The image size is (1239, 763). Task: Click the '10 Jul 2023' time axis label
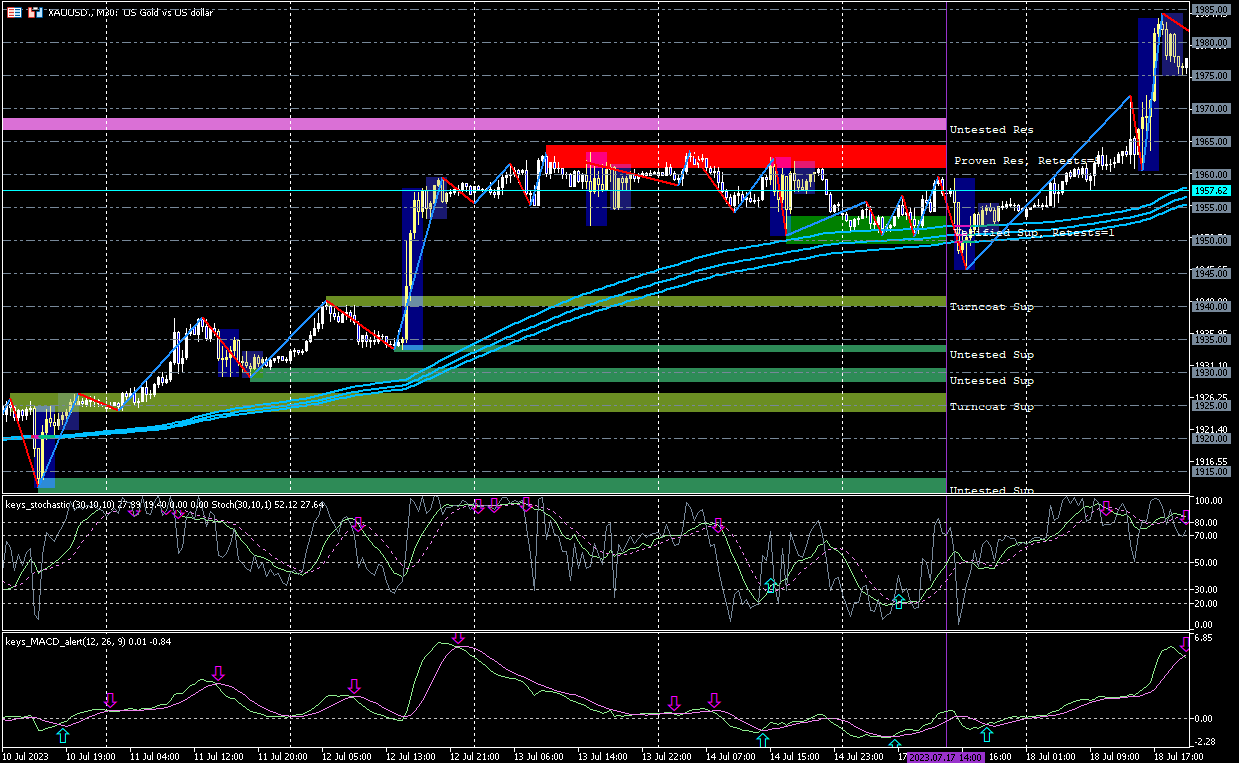pos(27,757)
